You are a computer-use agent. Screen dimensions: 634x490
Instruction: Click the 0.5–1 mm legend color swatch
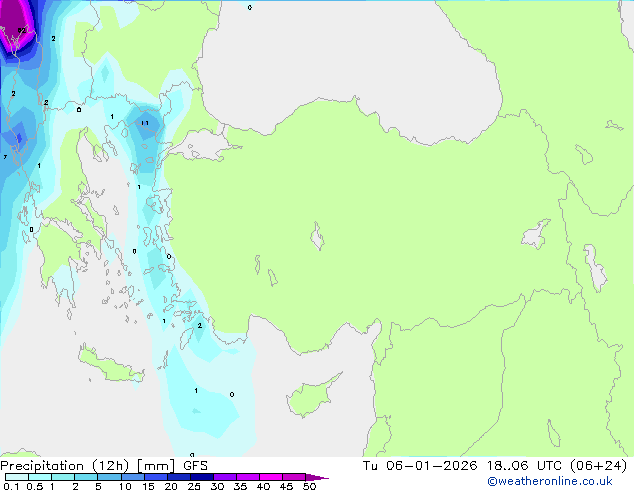[40, 477]
